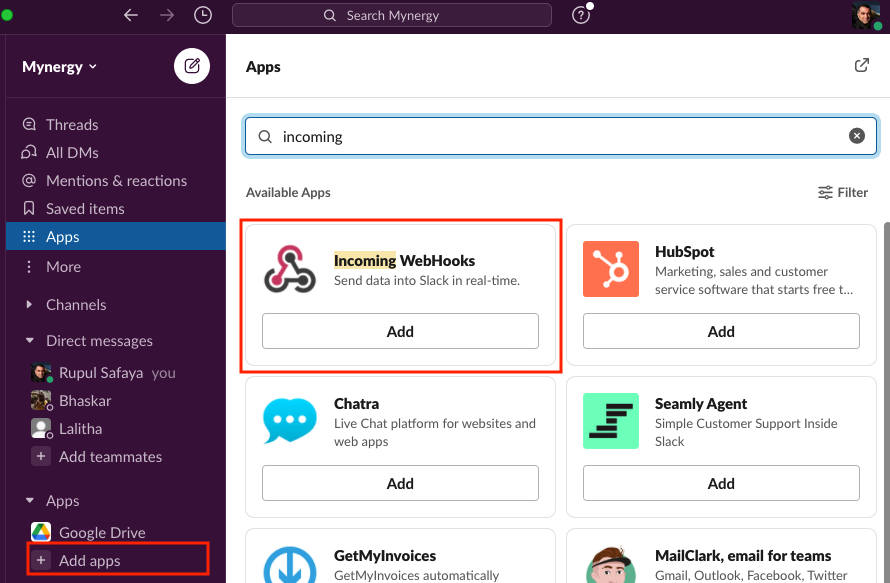Open MailClark, email for teams title
The height and width of the screenshot is (583, 890).
pyautogui.click(x=743, y=556)
